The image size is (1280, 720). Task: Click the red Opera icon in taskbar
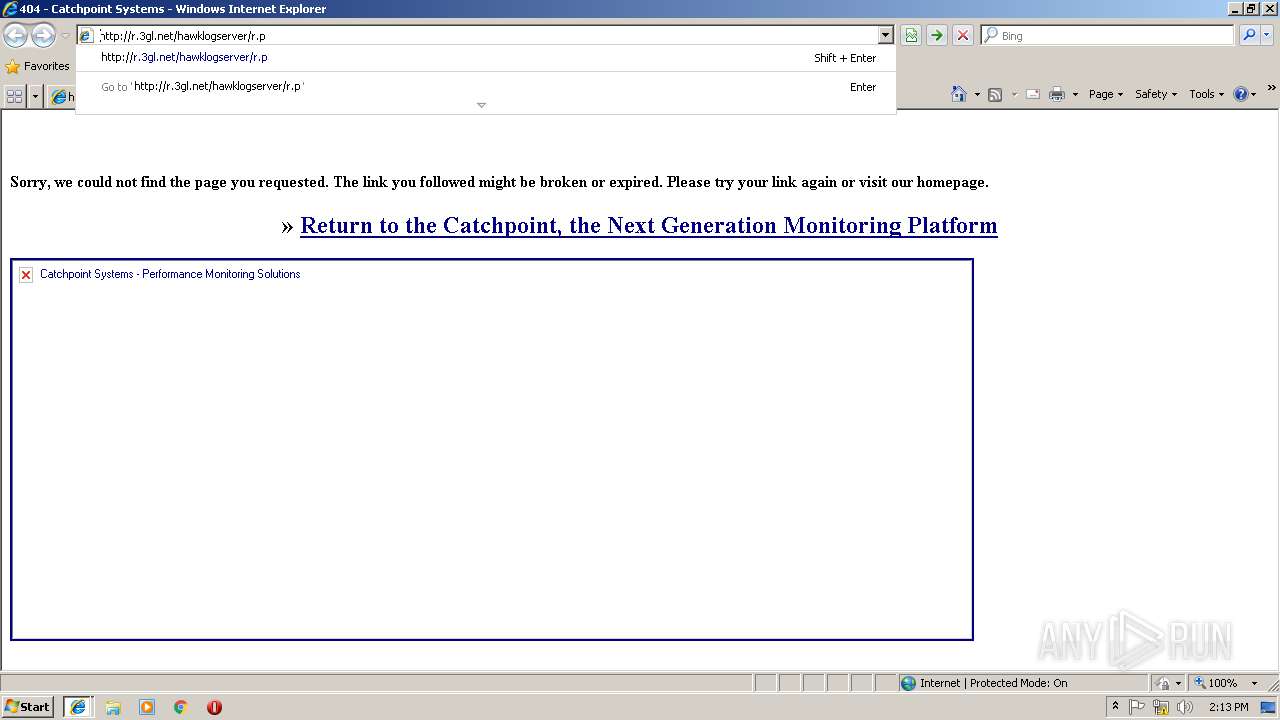[x=214, y=707]
